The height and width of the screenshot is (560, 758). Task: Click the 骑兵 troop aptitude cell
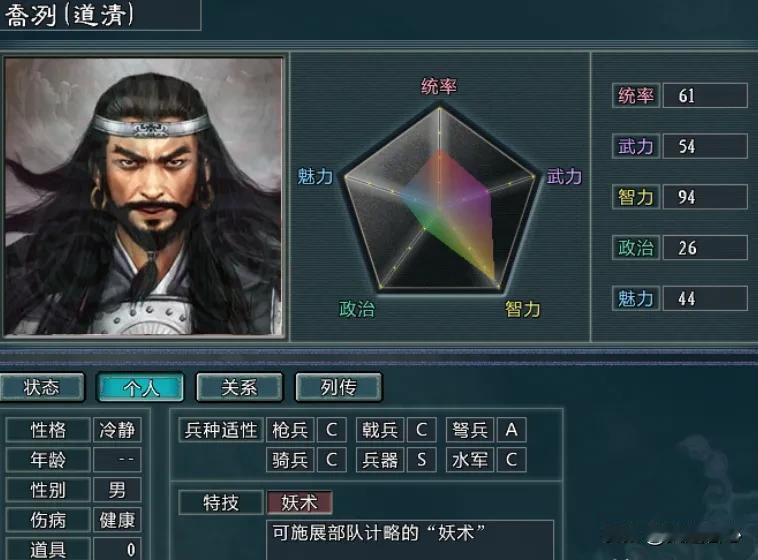point(290,459)
